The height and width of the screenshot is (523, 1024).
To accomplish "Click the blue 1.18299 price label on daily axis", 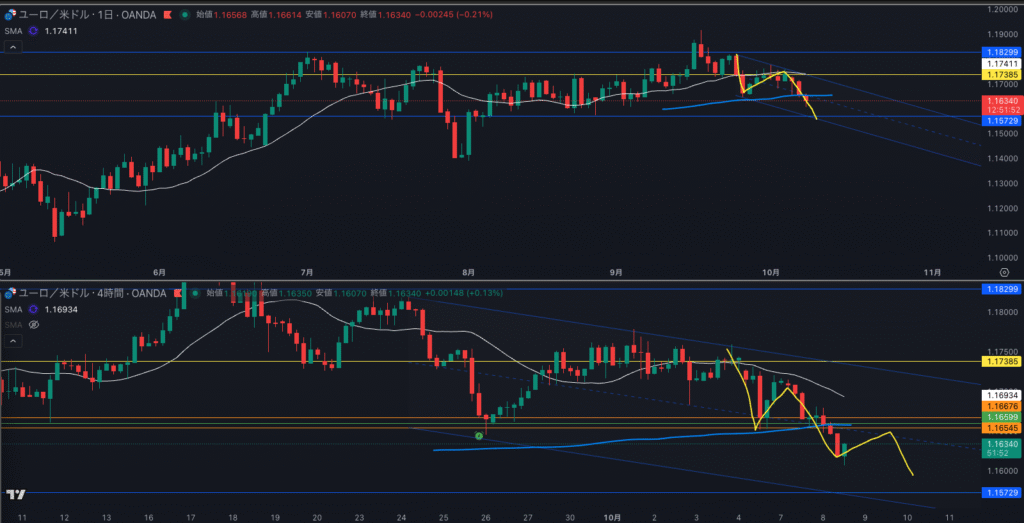I will tap(1002, 51).
